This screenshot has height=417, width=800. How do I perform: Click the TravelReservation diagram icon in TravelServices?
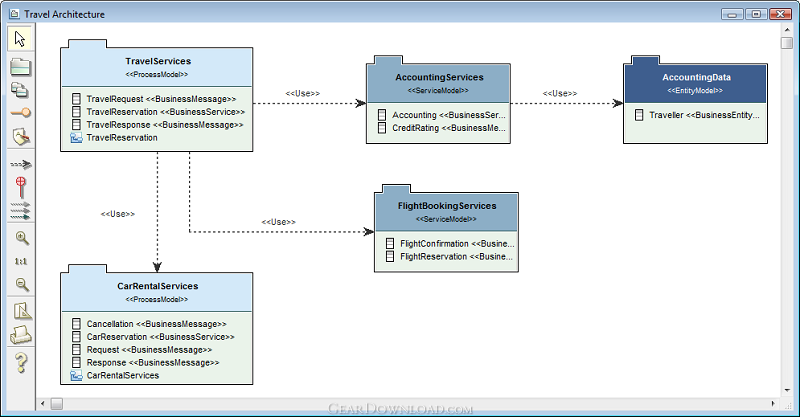(x=76, y=137)
